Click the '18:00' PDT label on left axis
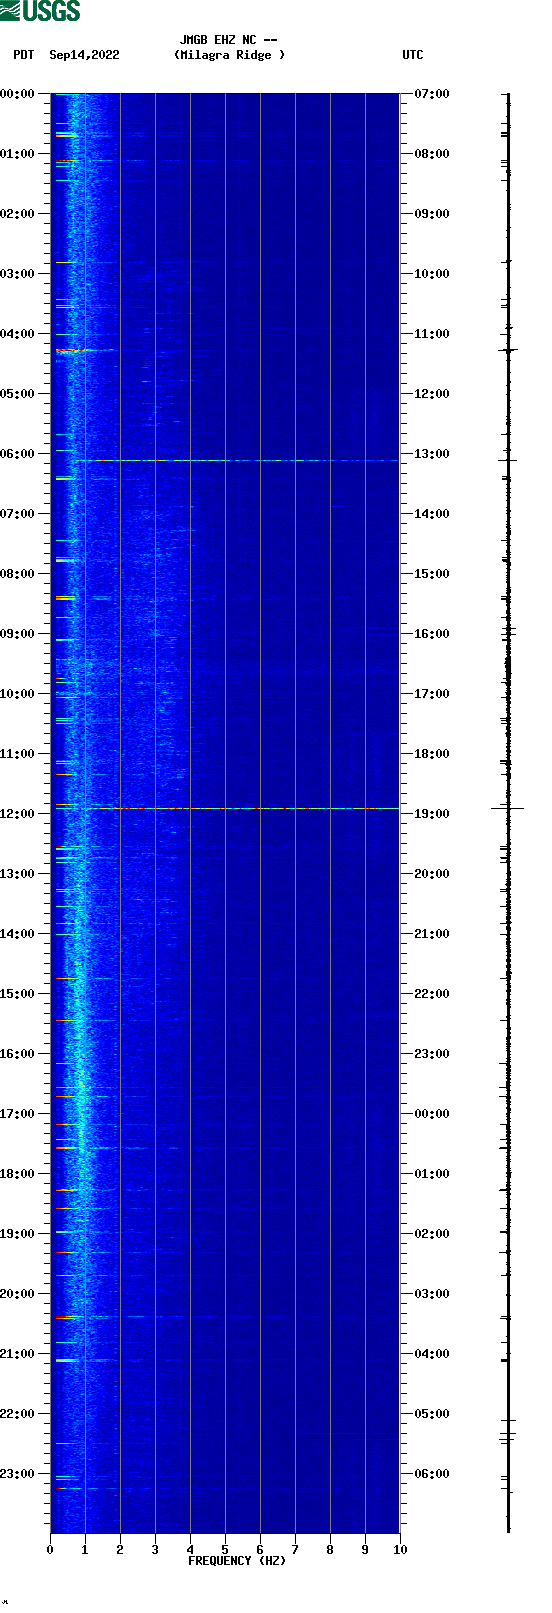The height and width of the screenshot is (1613, 552). pos(18,1174)
